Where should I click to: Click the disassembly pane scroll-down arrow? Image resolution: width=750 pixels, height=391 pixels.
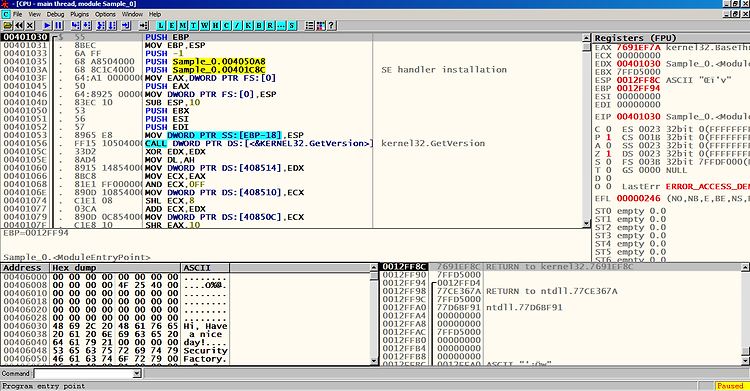(586, 223)
